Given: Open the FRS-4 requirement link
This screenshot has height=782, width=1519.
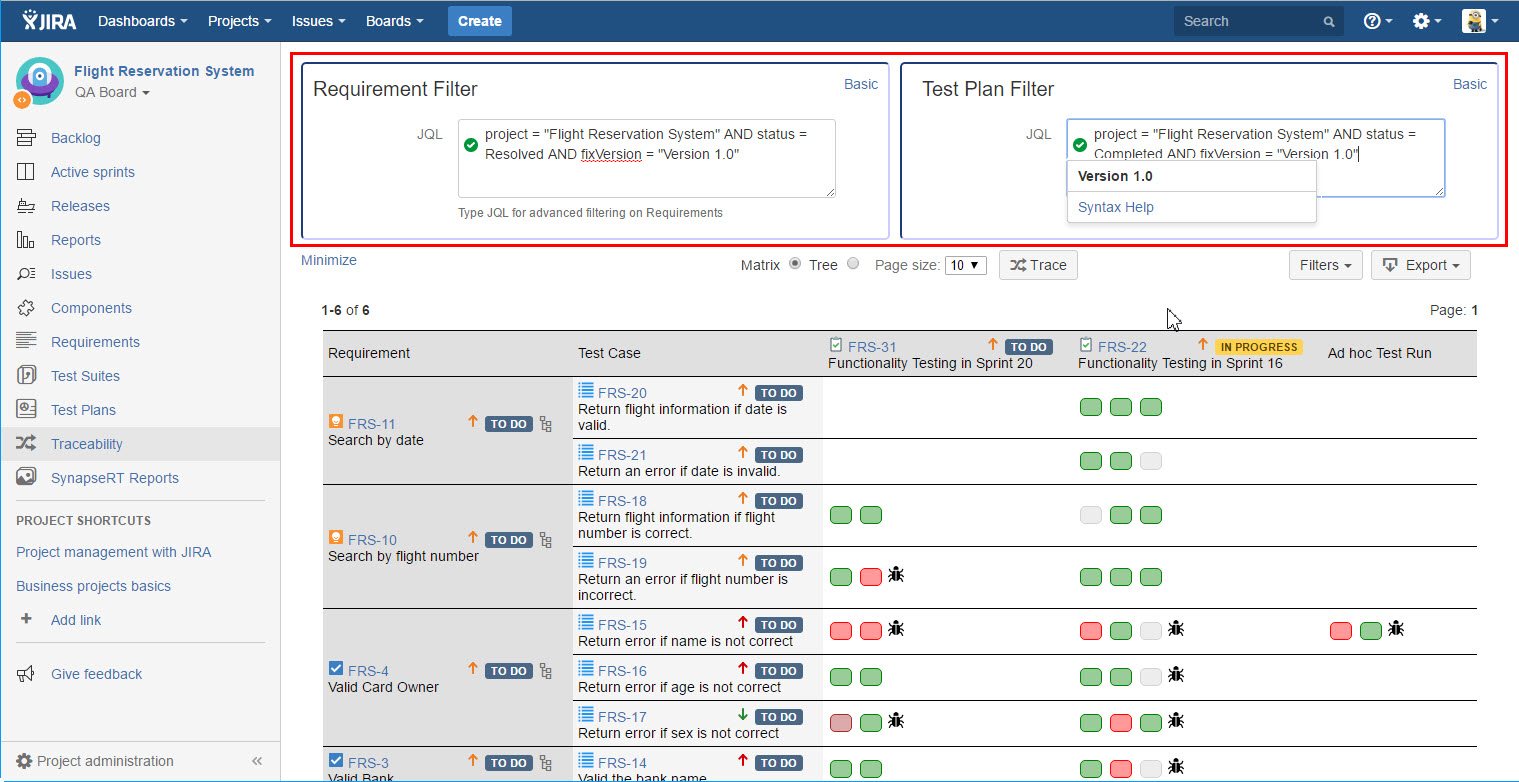Looking at the screenshot, I should [x=368, y=671].
